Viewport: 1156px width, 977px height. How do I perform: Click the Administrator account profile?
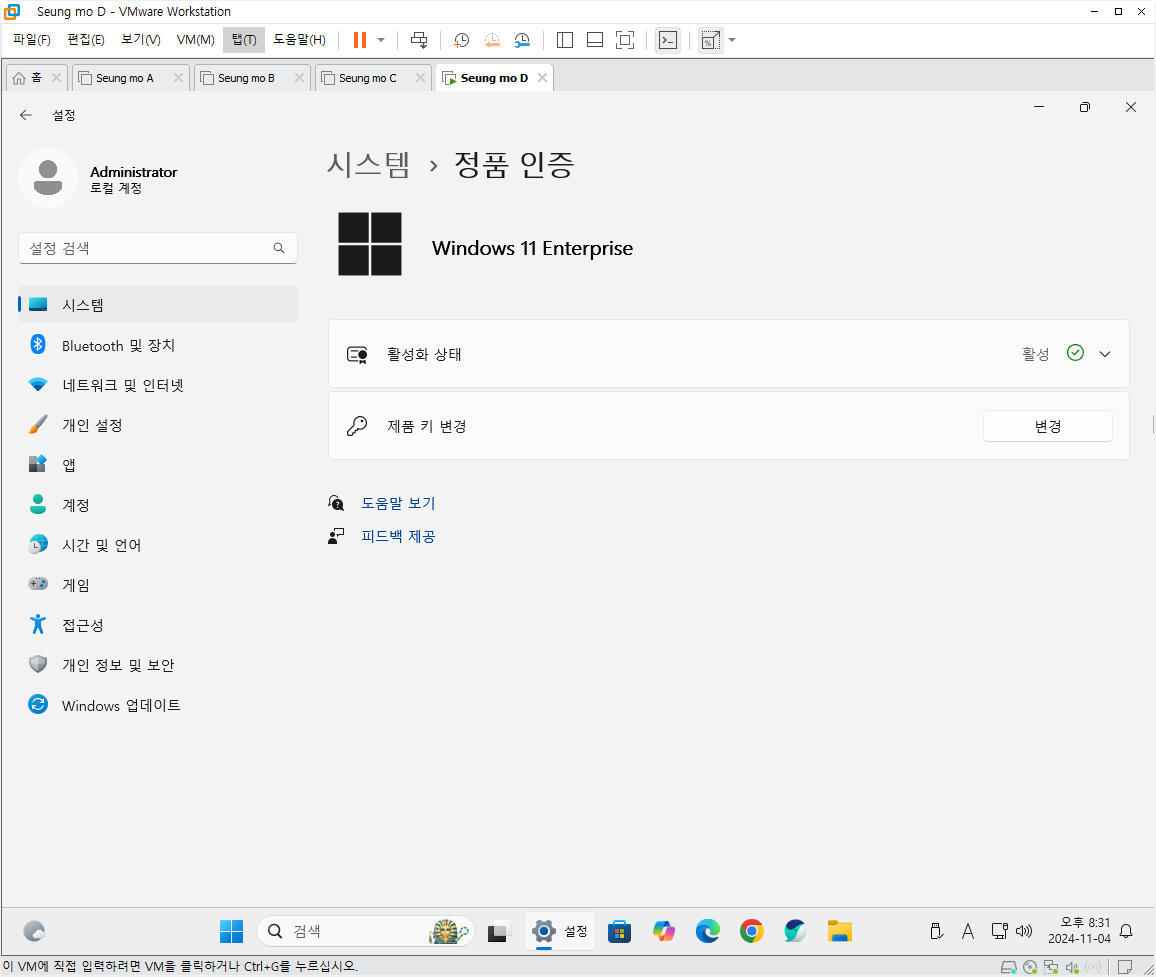100,178
